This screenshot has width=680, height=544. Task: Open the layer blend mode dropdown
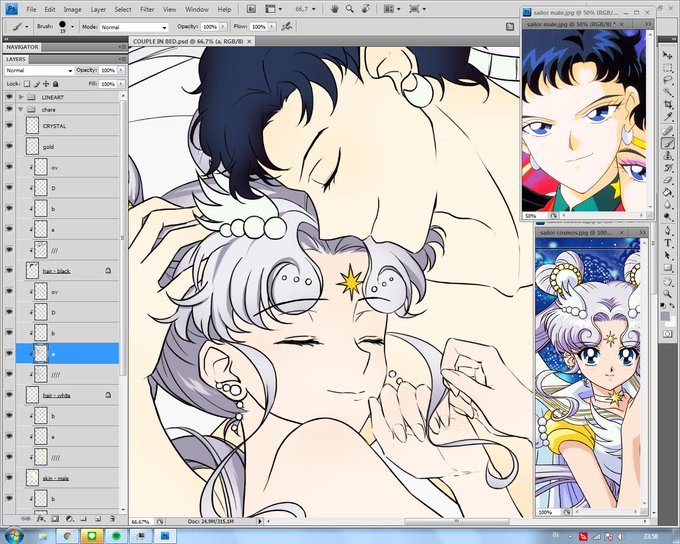(39, 70)
